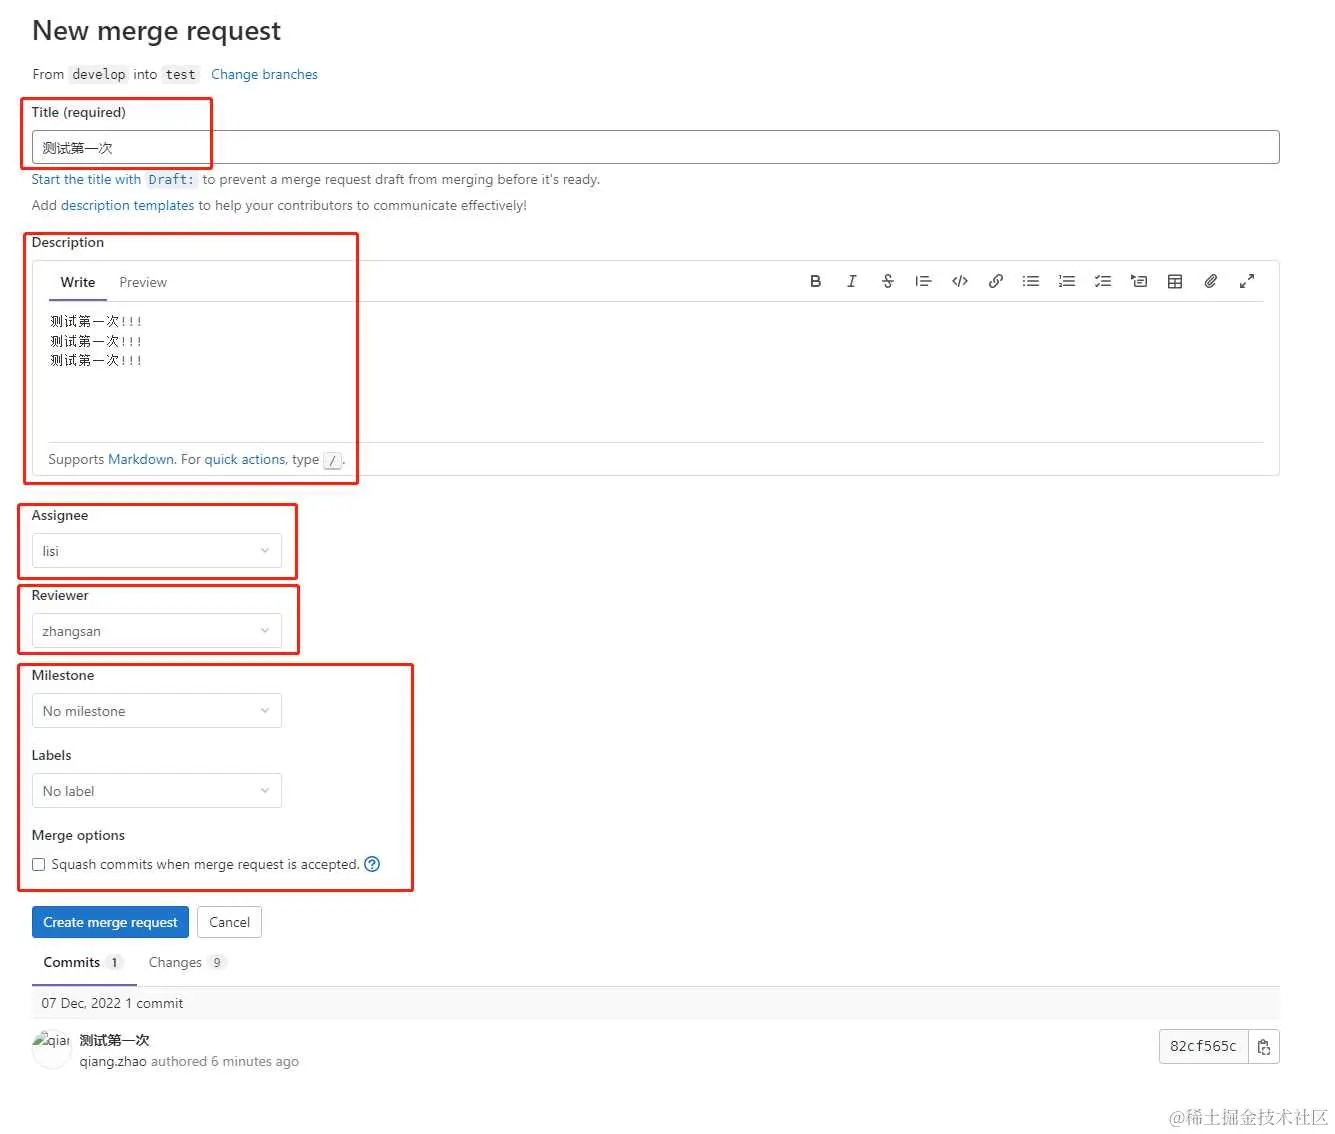
Task: Open the Labels dropdown
Action: 157,791
